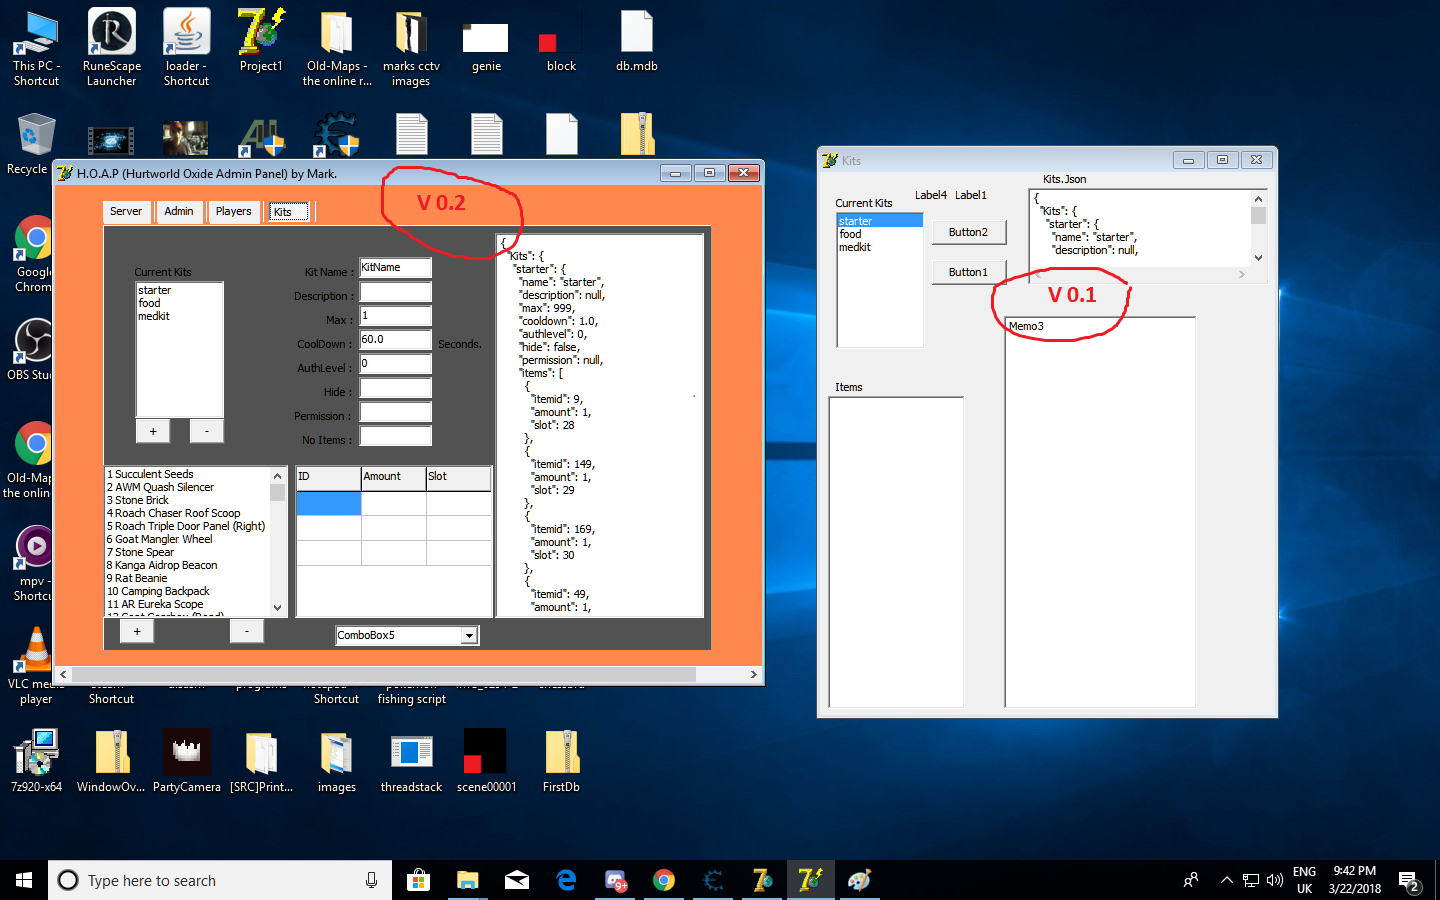The image size is (1440, 900).
Task: Select the 7z920-x64 installer icon
Action: coord(36,753)
